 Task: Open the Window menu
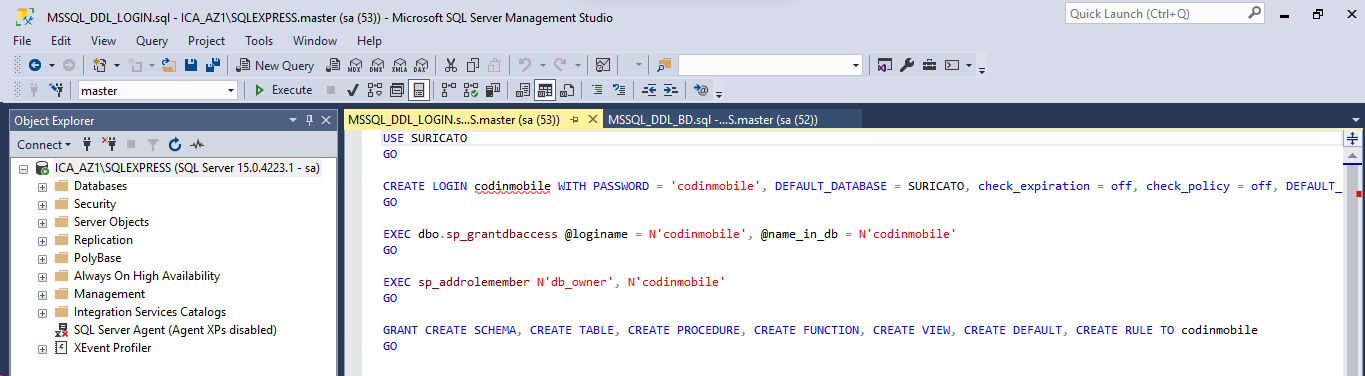[315, 41]
